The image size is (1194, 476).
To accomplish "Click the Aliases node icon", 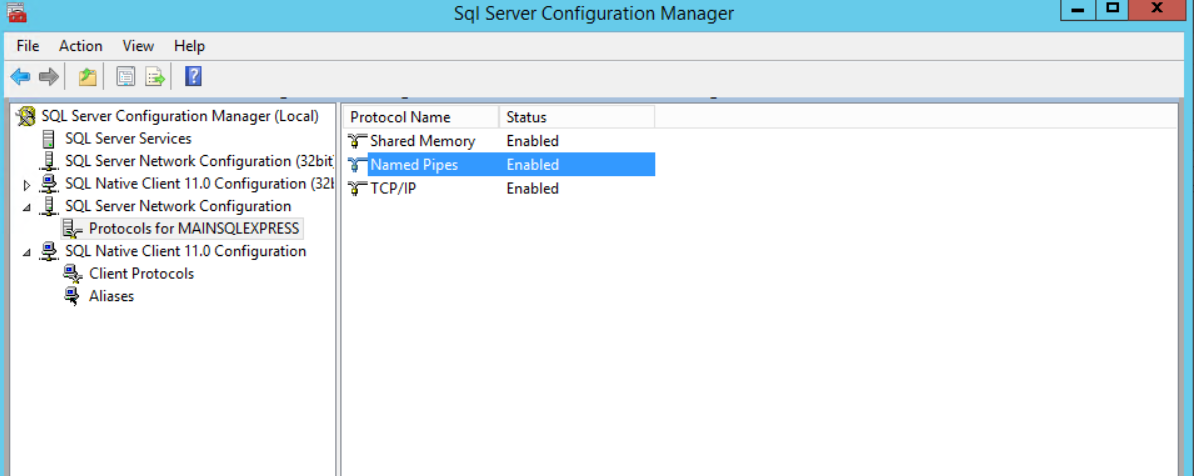I will (72, 296).
